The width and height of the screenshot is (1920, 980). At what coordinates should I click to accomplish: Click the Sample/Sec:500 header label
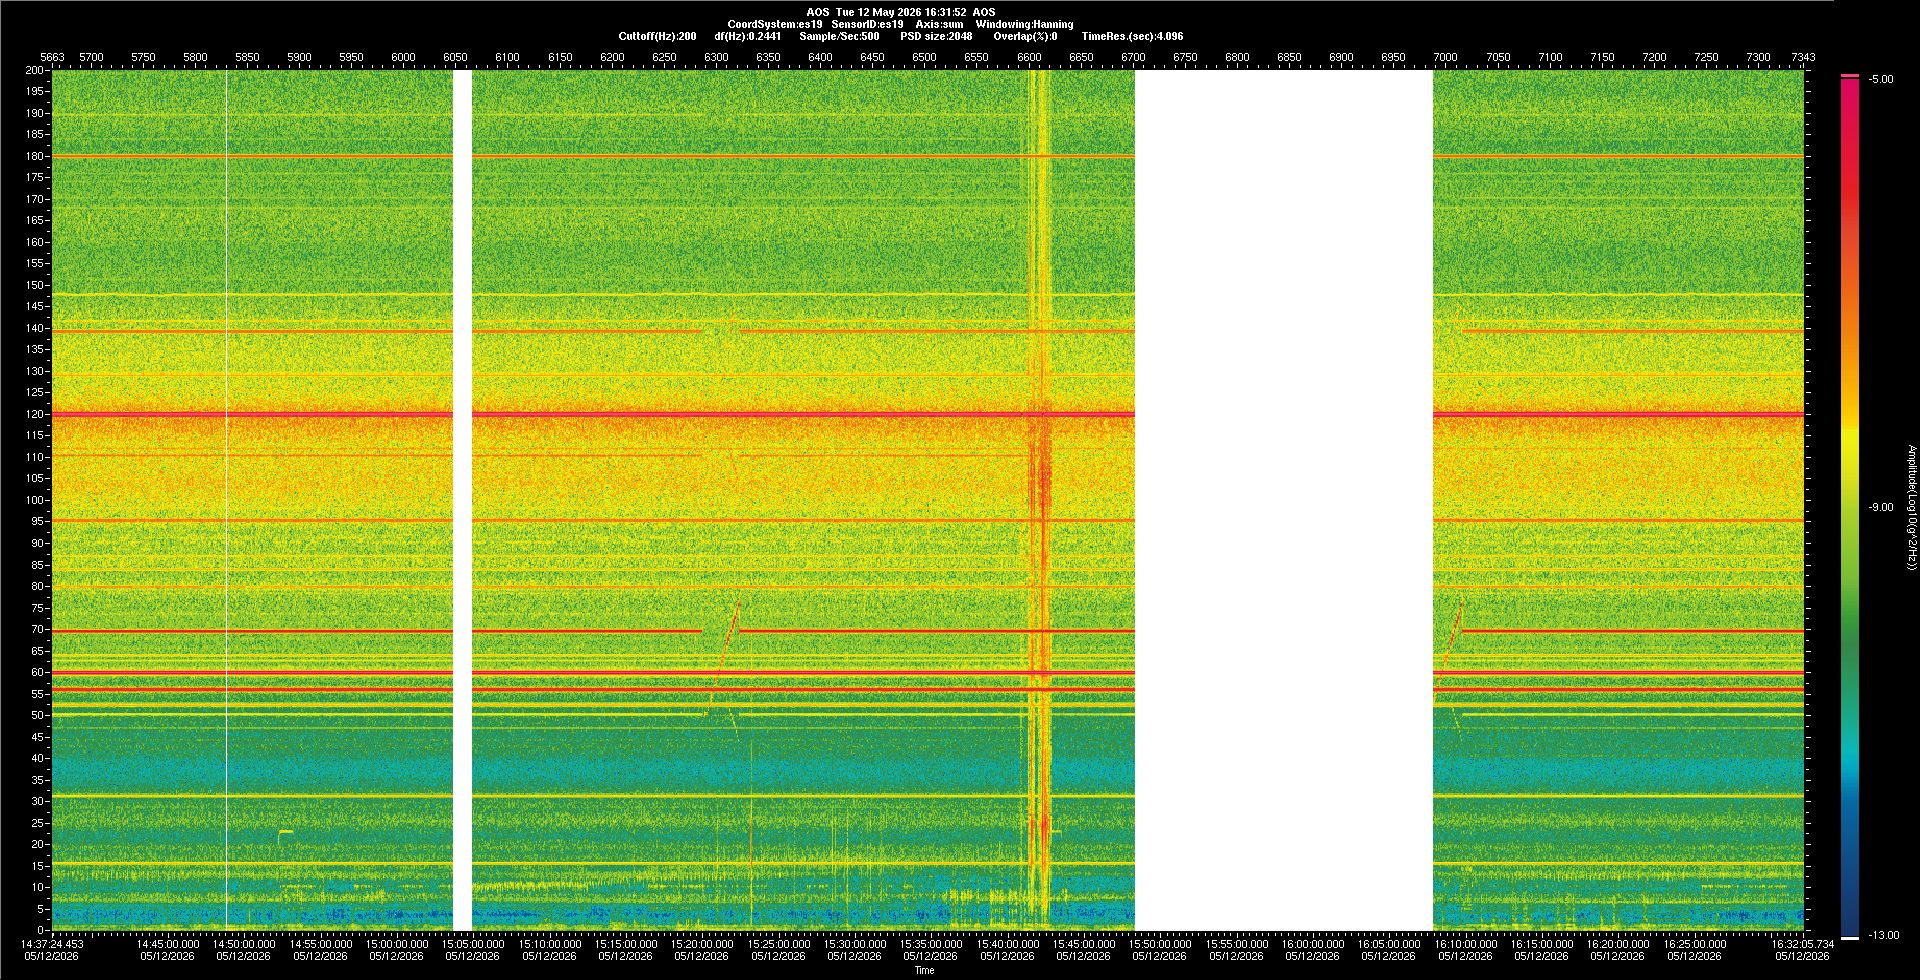coord(839,36)
